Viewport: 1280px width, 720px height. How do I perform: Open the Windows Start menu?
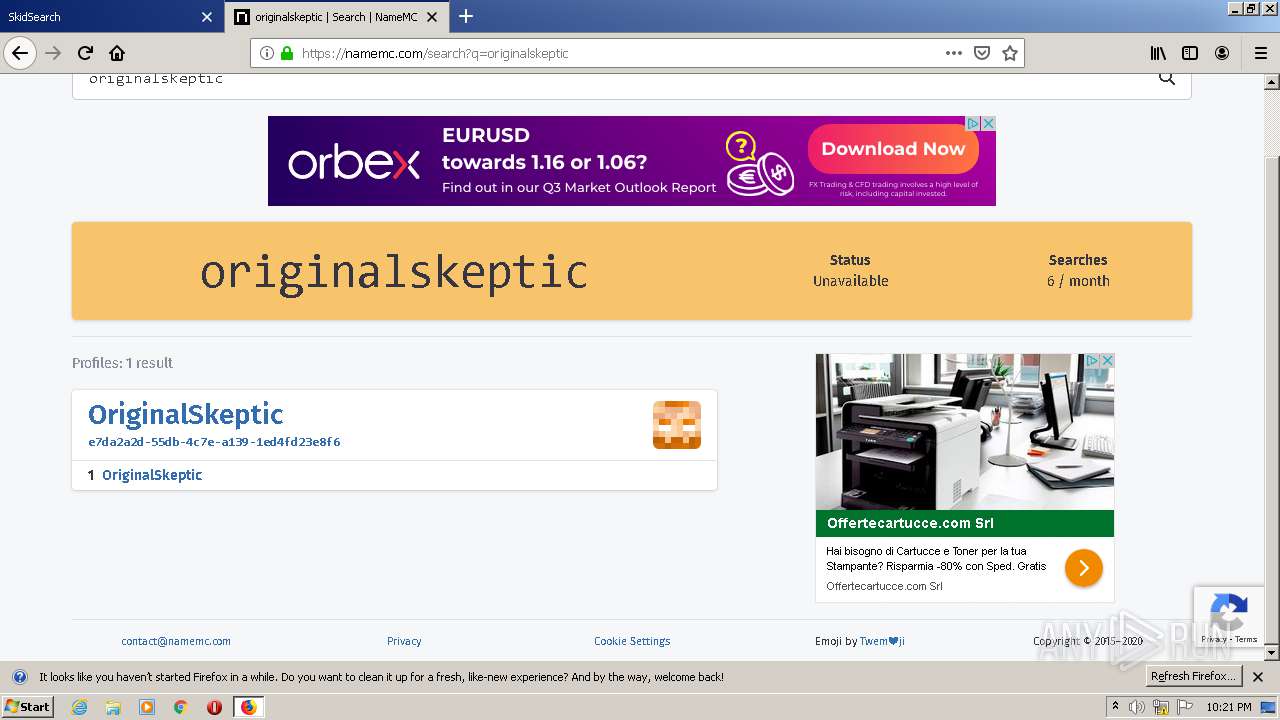click(x=27, y=707)
